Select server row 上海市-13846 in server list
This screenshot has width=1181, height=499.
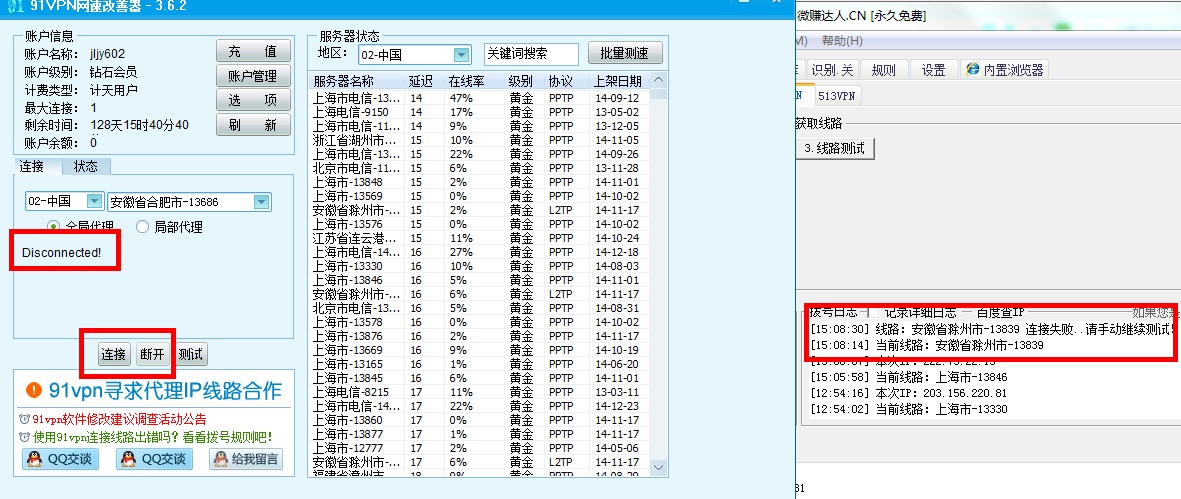coord(479,280)
